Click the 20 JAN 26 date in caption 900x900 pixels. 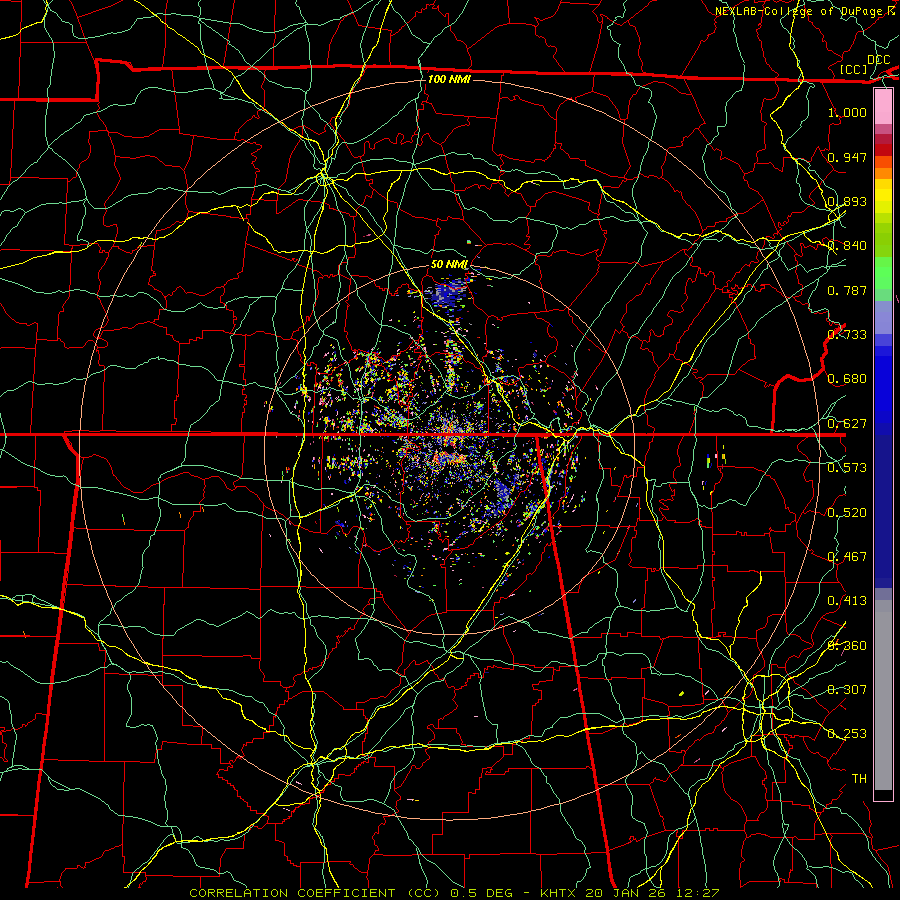click(x=628, y=893)
